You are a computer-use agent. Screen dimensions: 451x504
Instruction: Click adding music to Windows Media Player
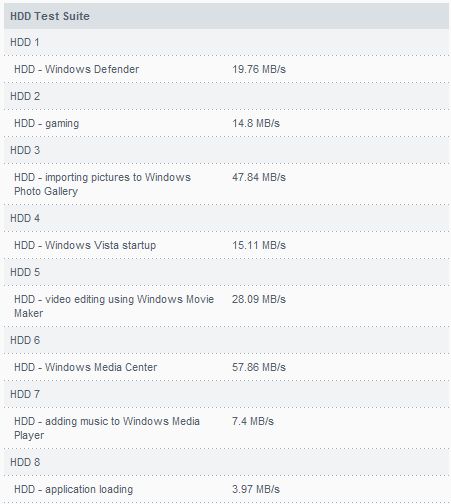pyautogui.click(x=107, y=428)
